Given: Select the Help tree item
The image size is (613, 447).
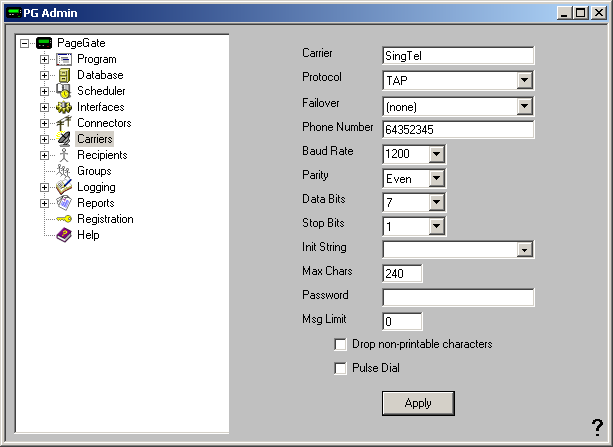Looking at the screenshot, I should pos(88,235).
